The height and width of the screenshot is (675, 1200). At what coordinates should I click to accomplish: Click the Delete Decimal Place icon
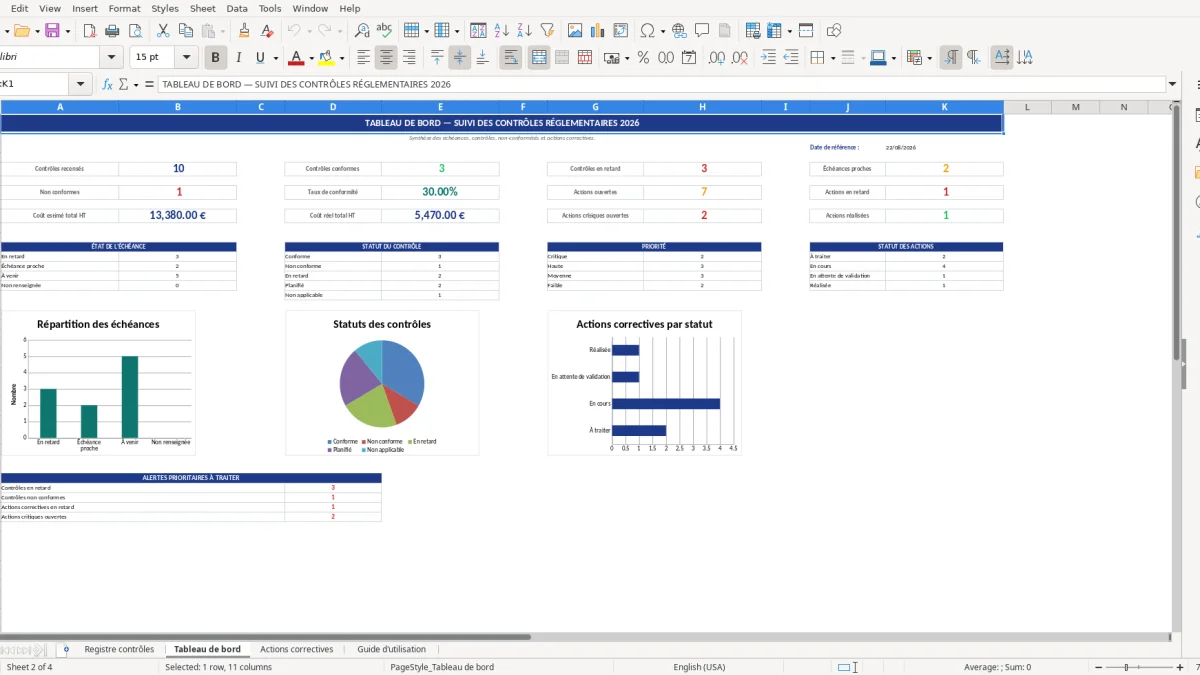pyautogui.click(x=741, y=58)
